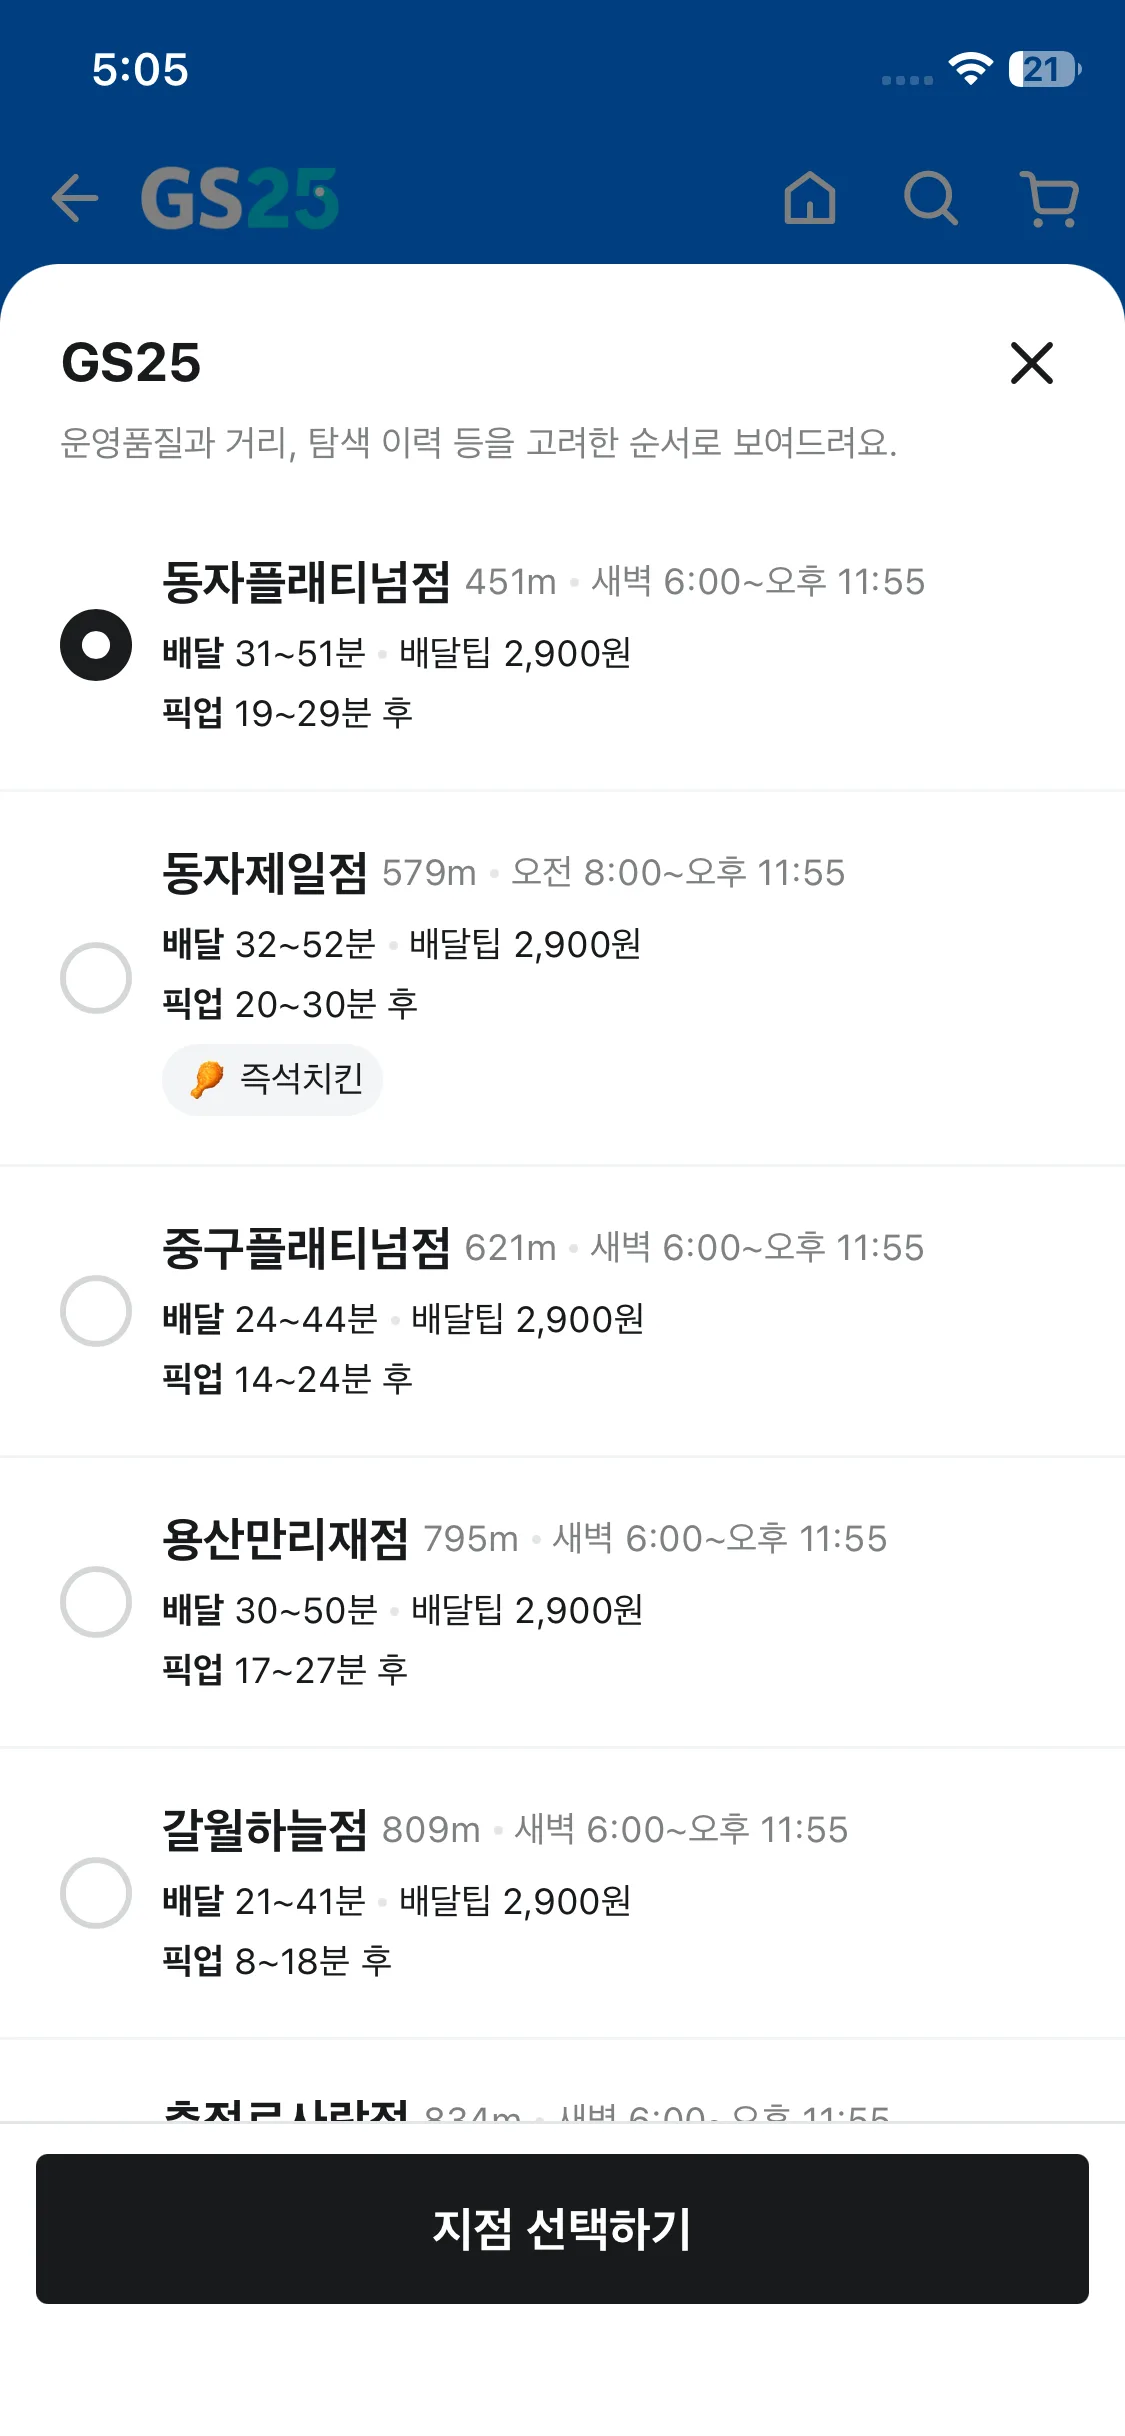Tap the 중구플래티넘점 store name
Screen dimensions: 1125x2436
tap(306, 1248)
